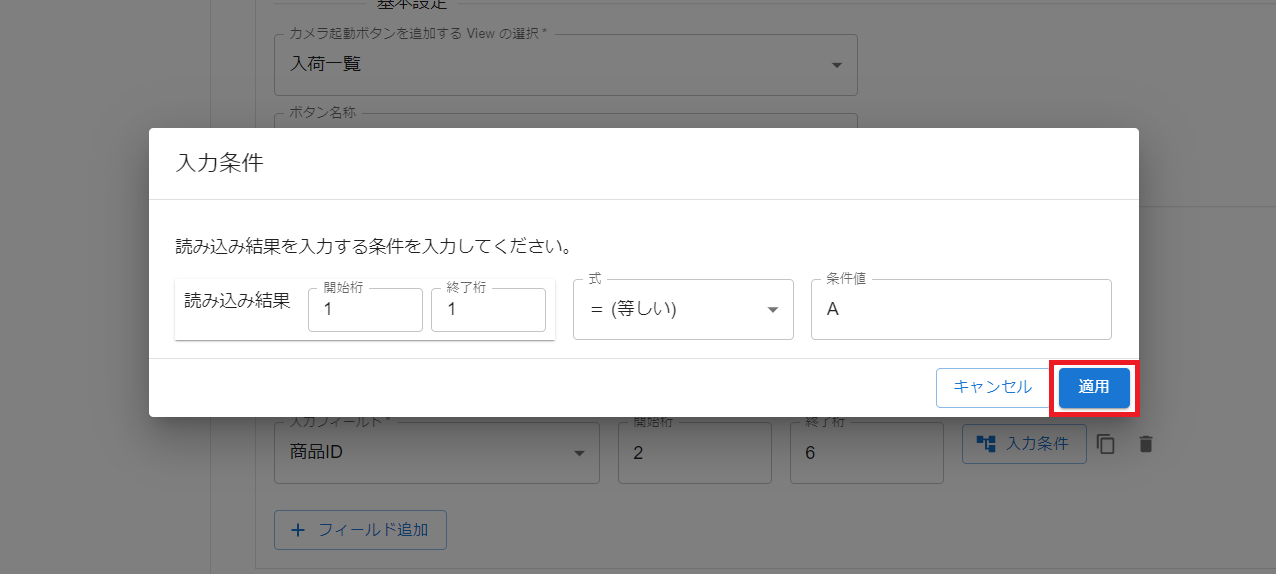Click the copy icon next to 入力条件
Image resolution: width=1276 pixels, height=574 pixels.
[1106, 444]
